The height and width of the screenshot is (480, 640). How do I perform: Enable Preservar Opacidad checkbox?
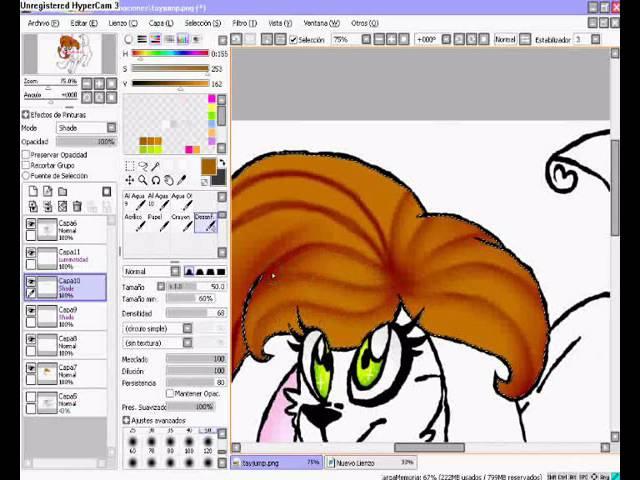tap(26, 155)
